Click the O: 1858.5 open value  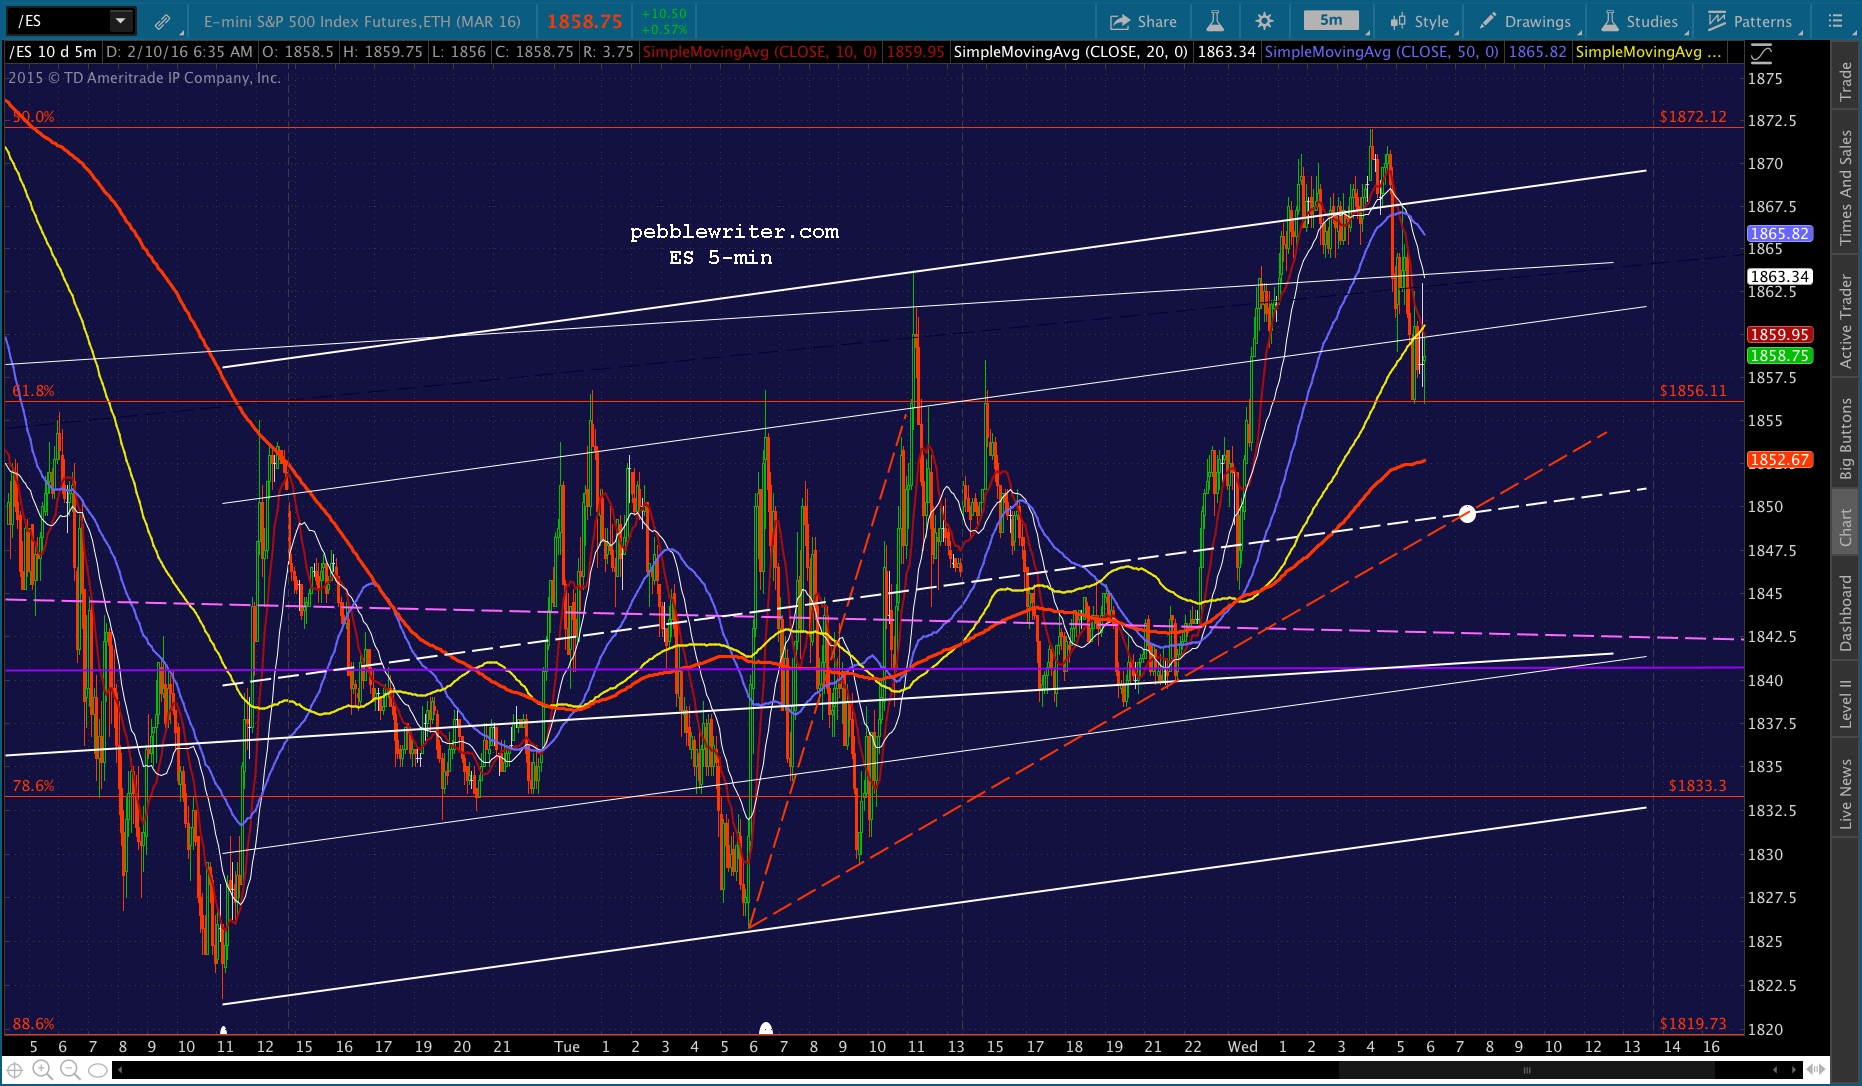298,52
